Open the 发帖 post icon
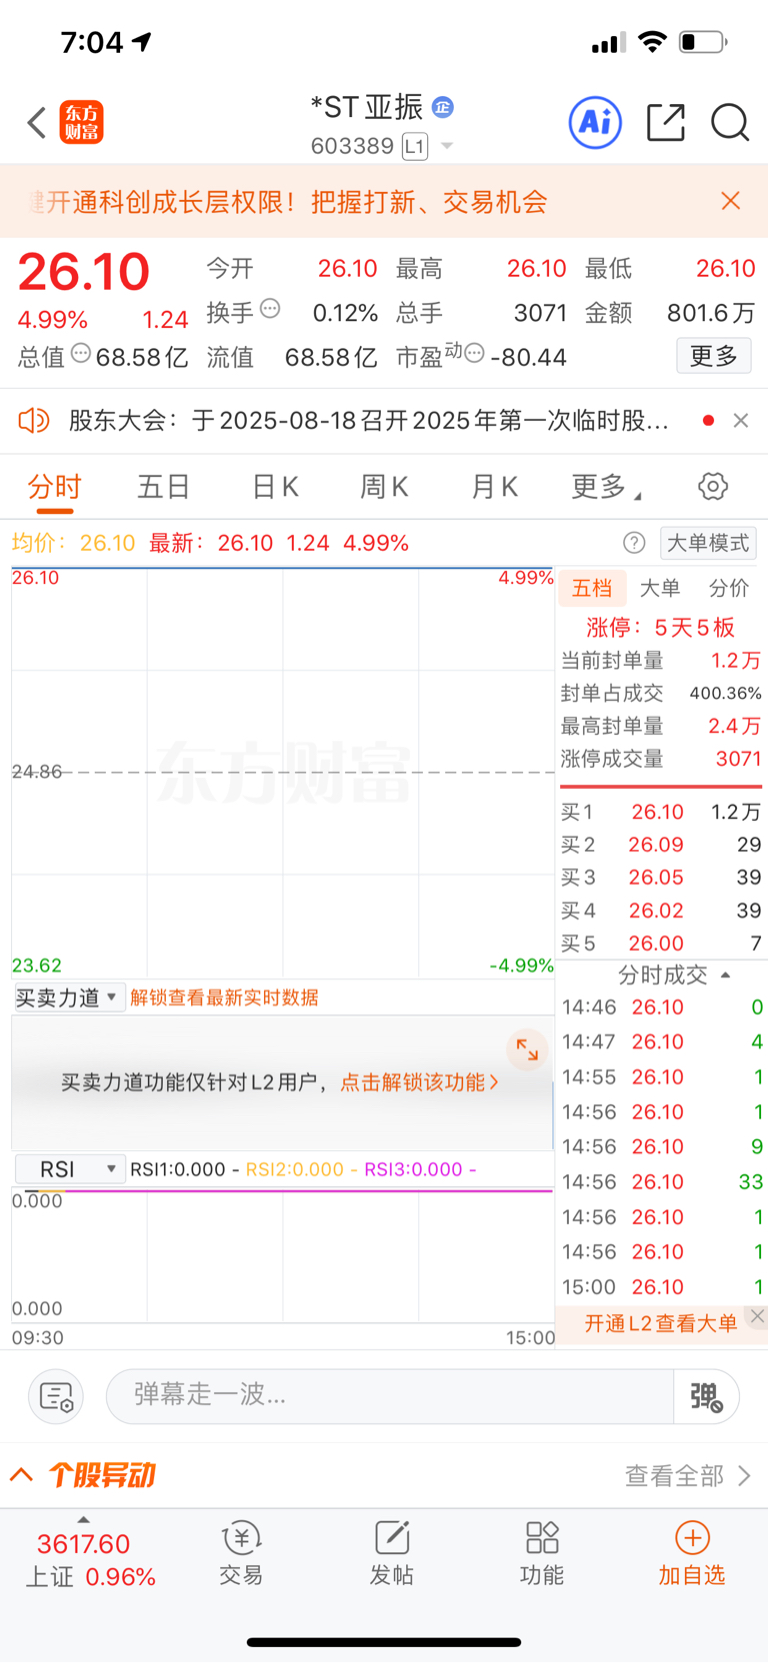768x1663 pixels. [392, 1553]
